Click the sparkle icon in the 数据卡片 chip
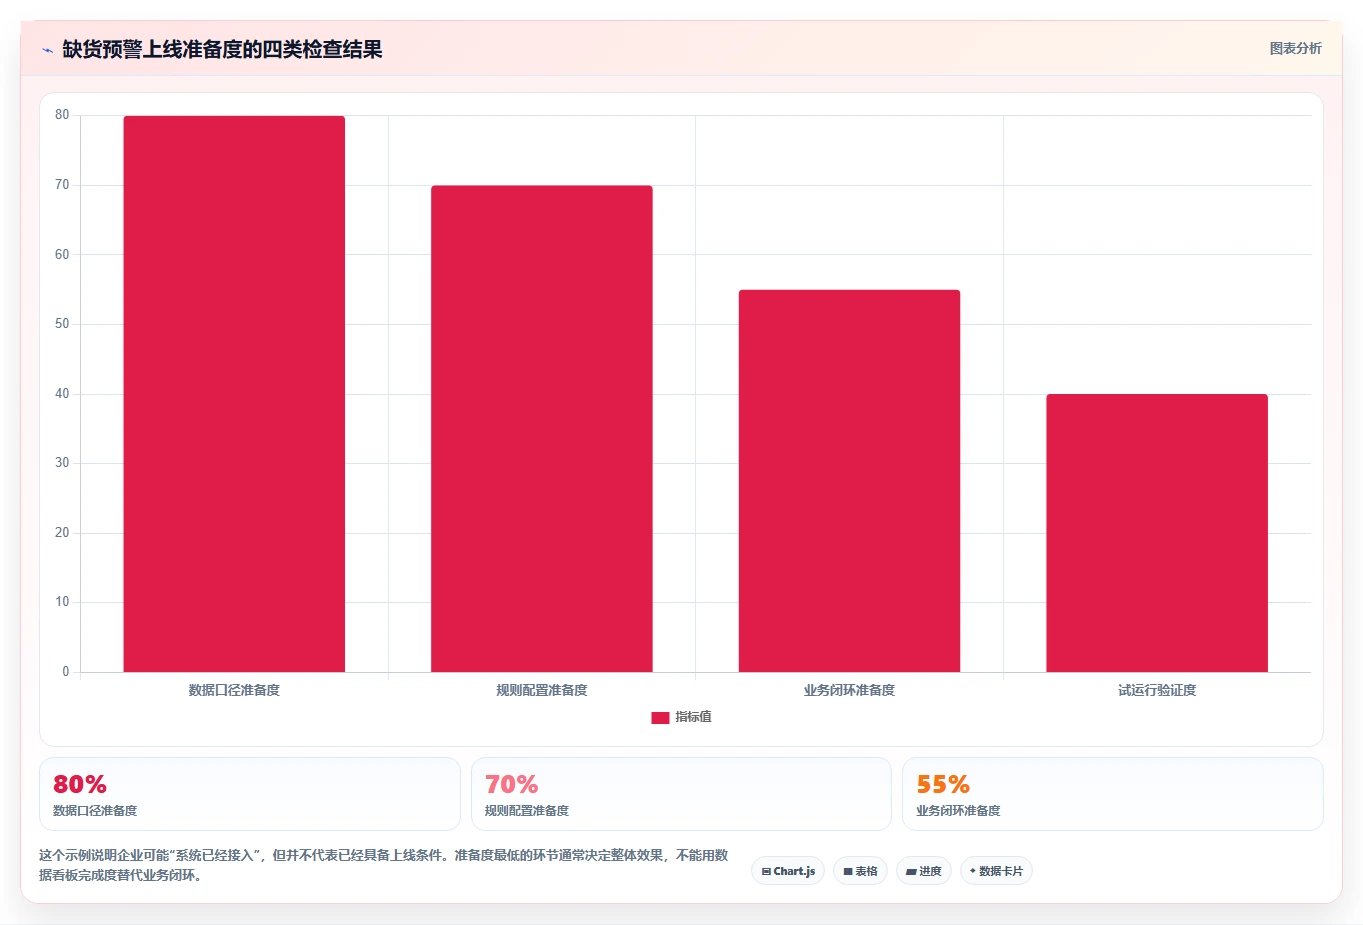Viewport: 1363px width, 925px height. [x=972, y=871]
